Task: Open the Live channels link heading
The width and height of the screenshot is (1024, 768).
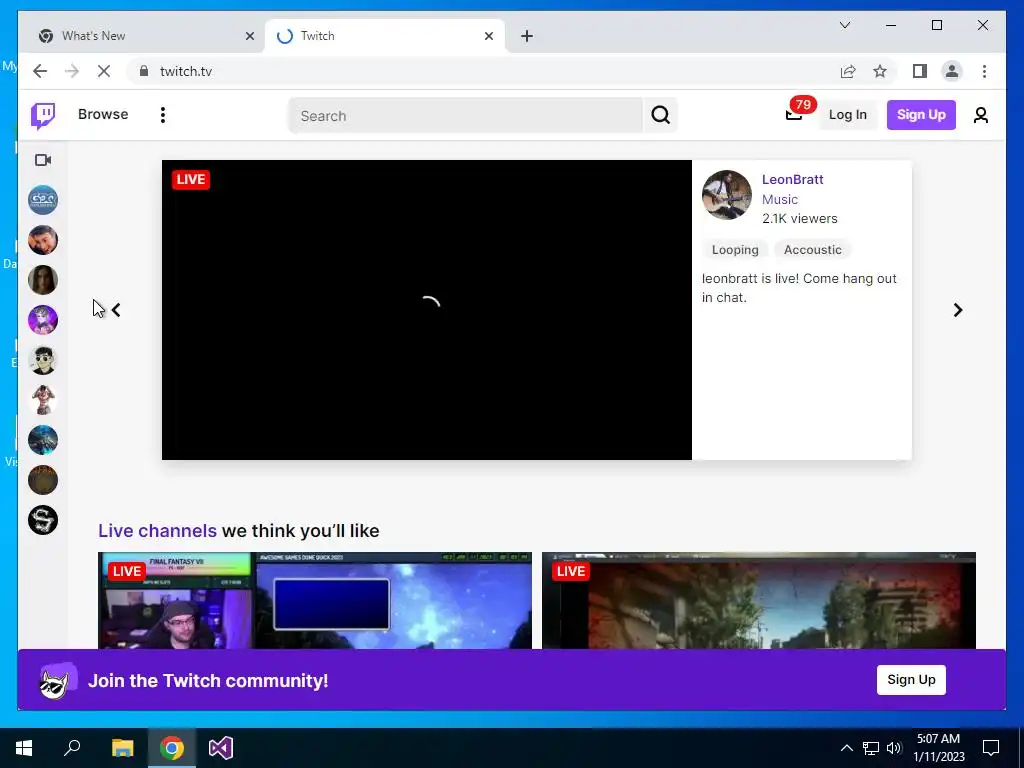Action: click(157, 530)
